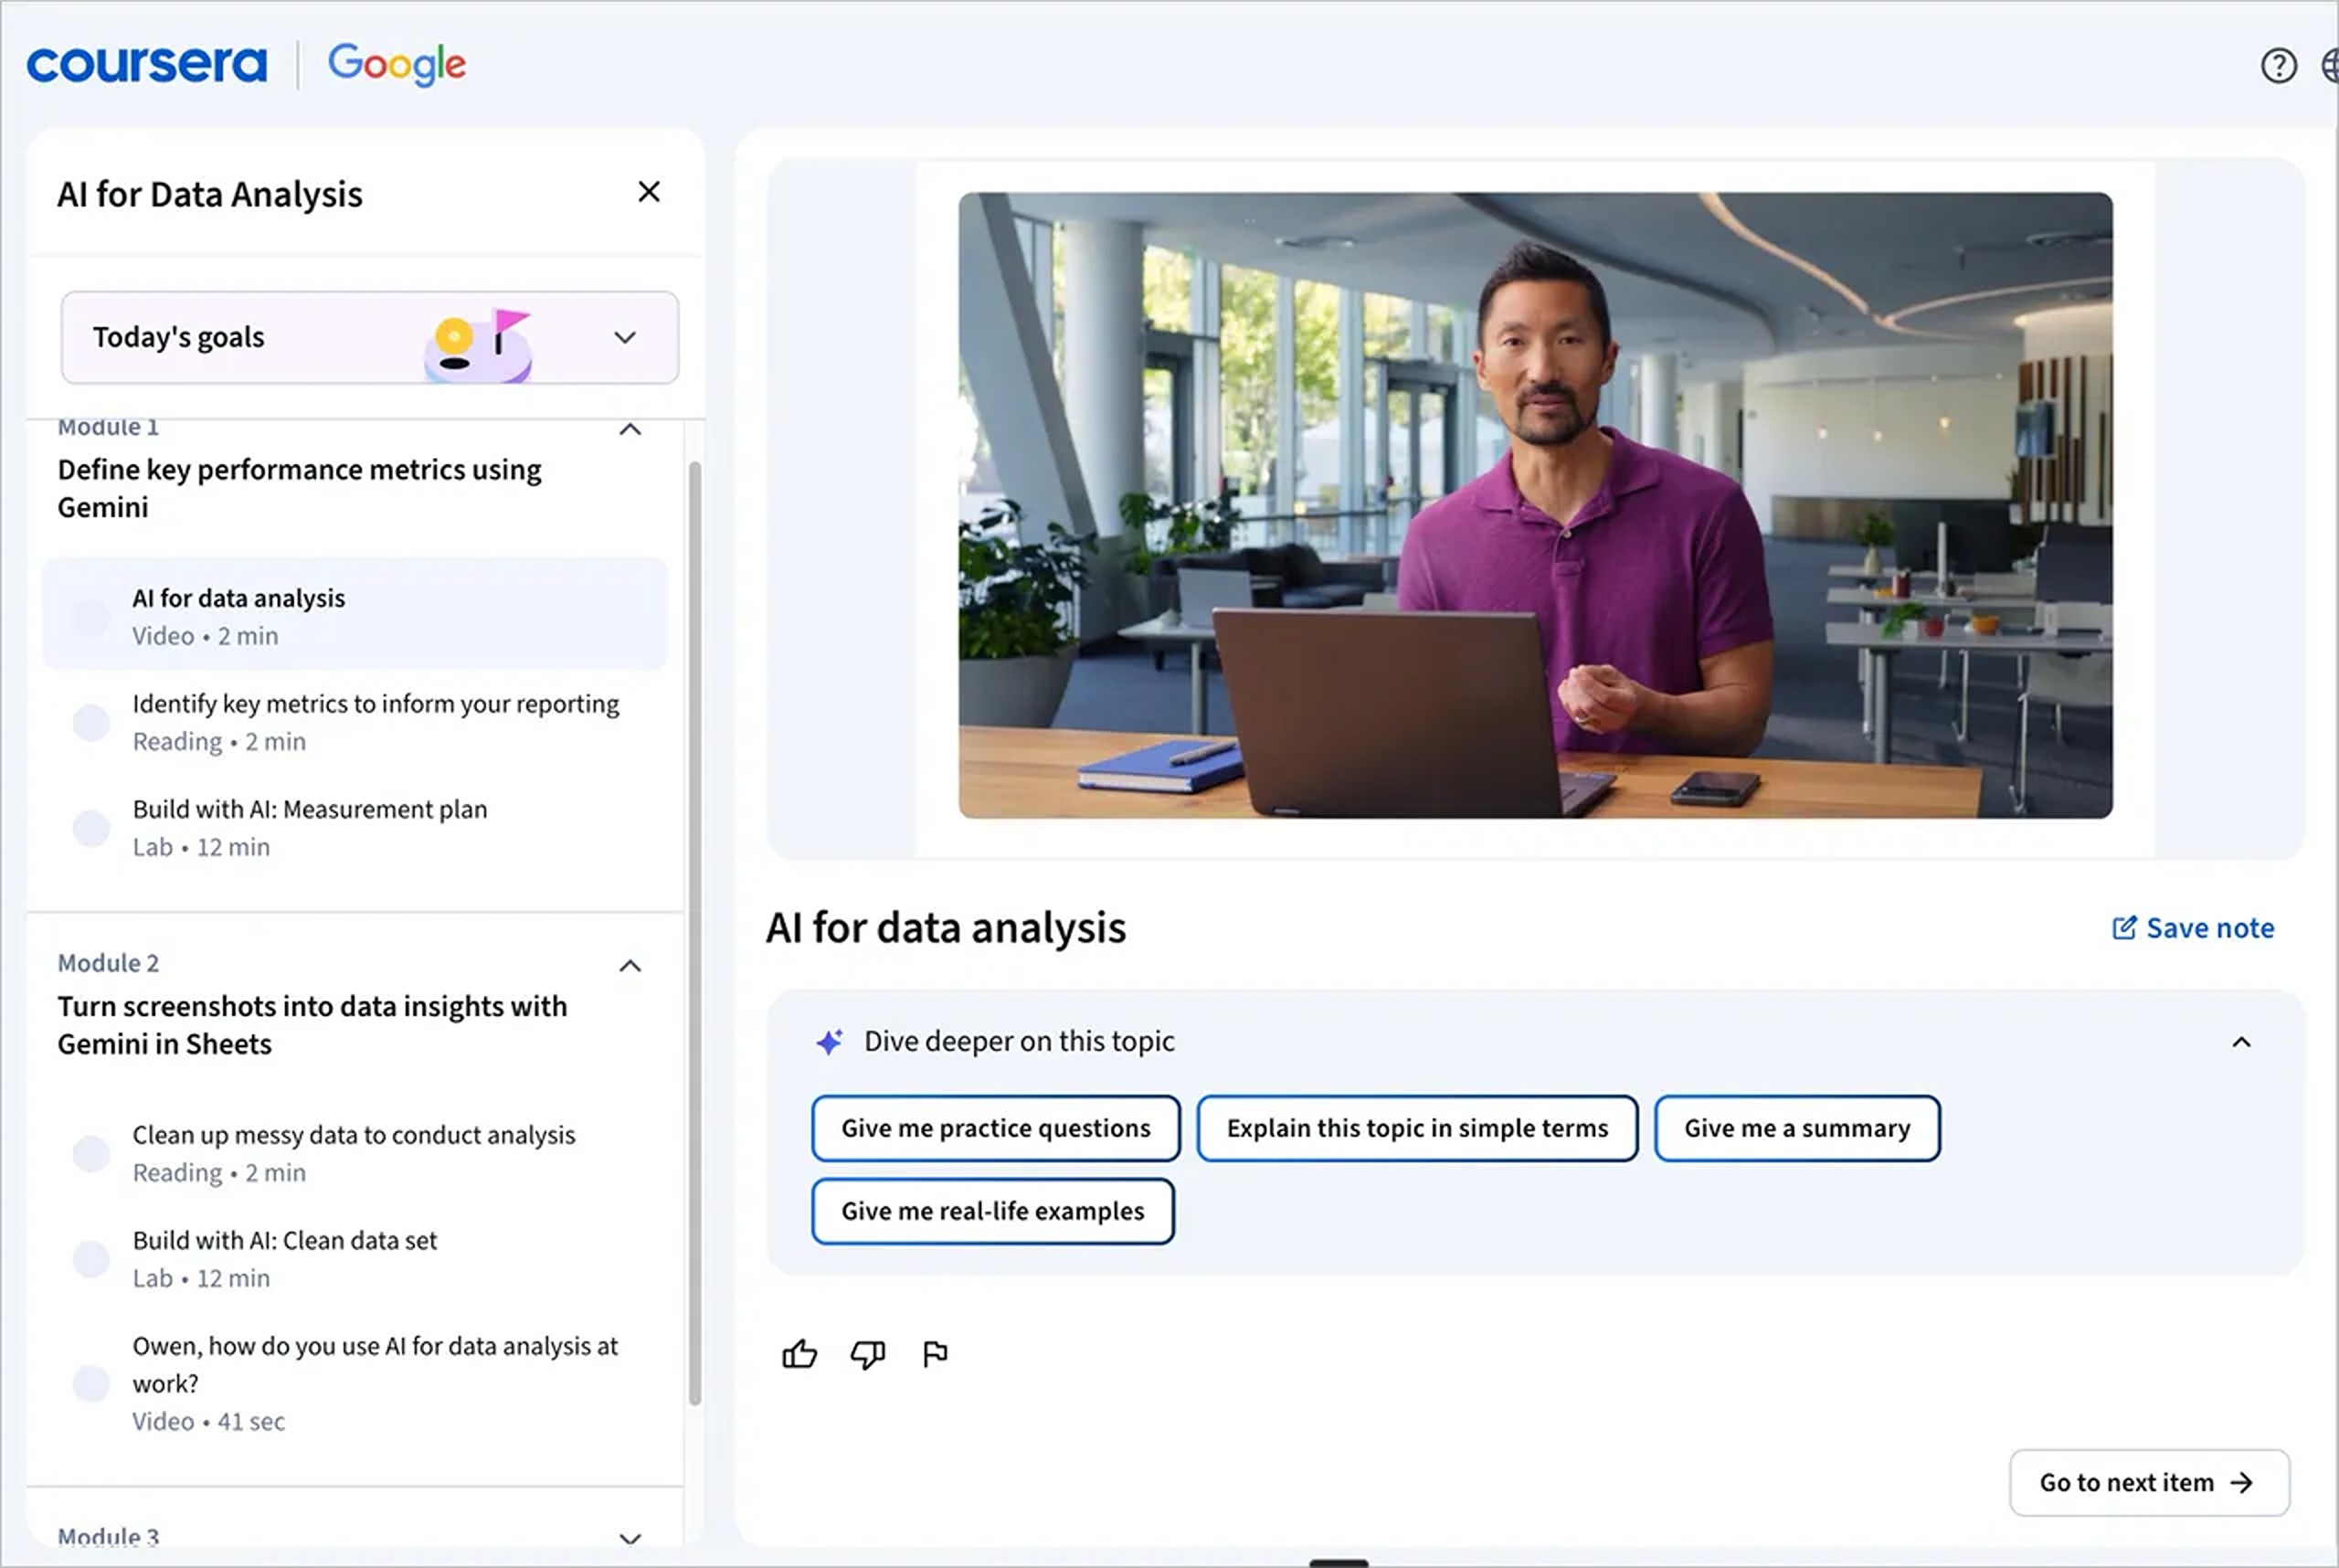Click Explain this topic in simple terms

pyautogui.click(x=1416, y=1128)
